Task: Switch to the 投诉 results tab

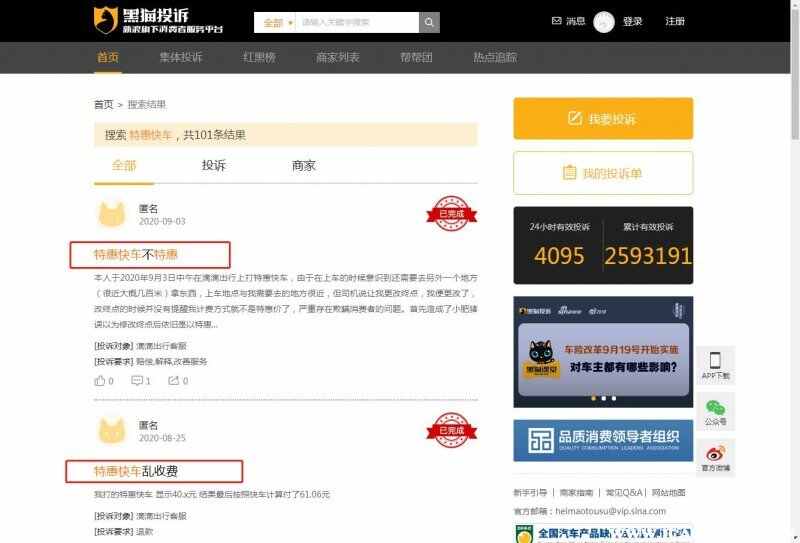Action: (x=213, y=166)
